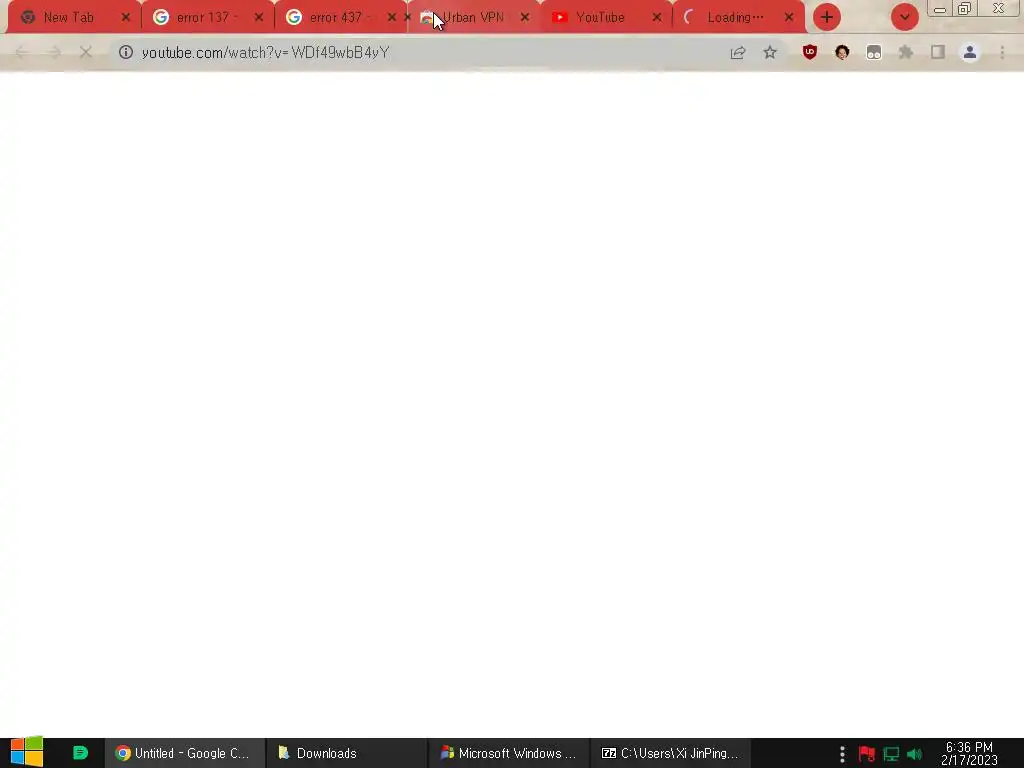Share this page icon

[x=738, y=52]
